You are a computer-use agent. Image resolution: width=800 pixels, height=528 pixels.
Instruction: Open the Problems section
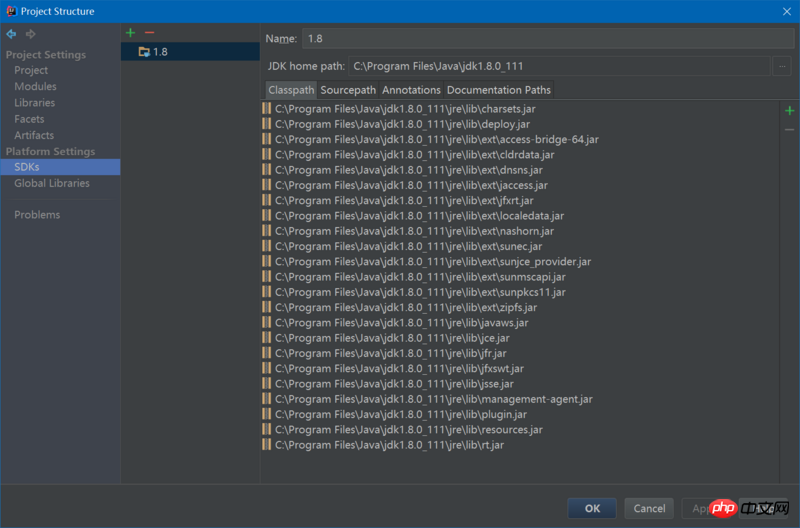[37, 215]
